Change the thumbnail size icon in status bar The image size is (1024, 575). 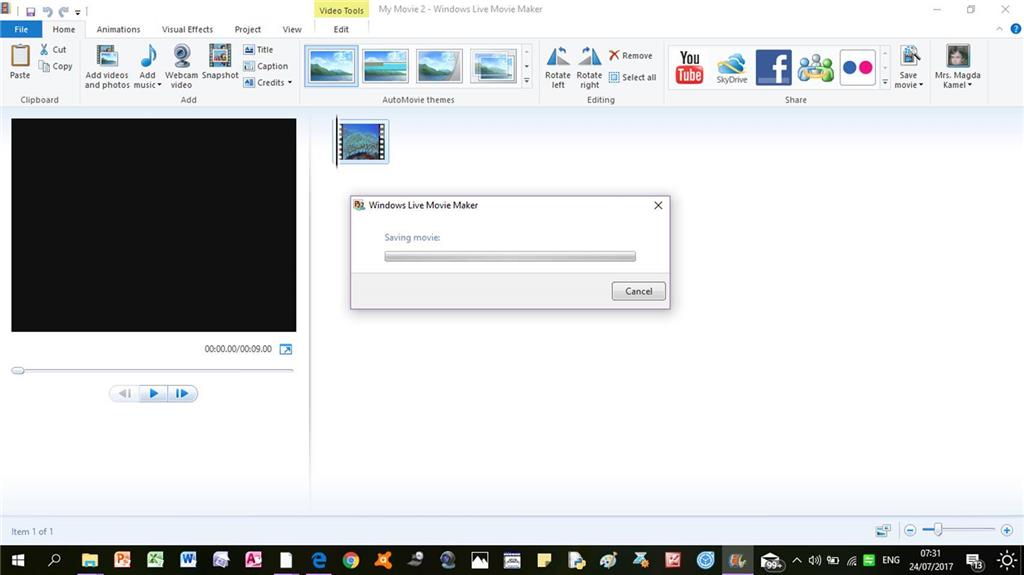(x=883, y=530)
